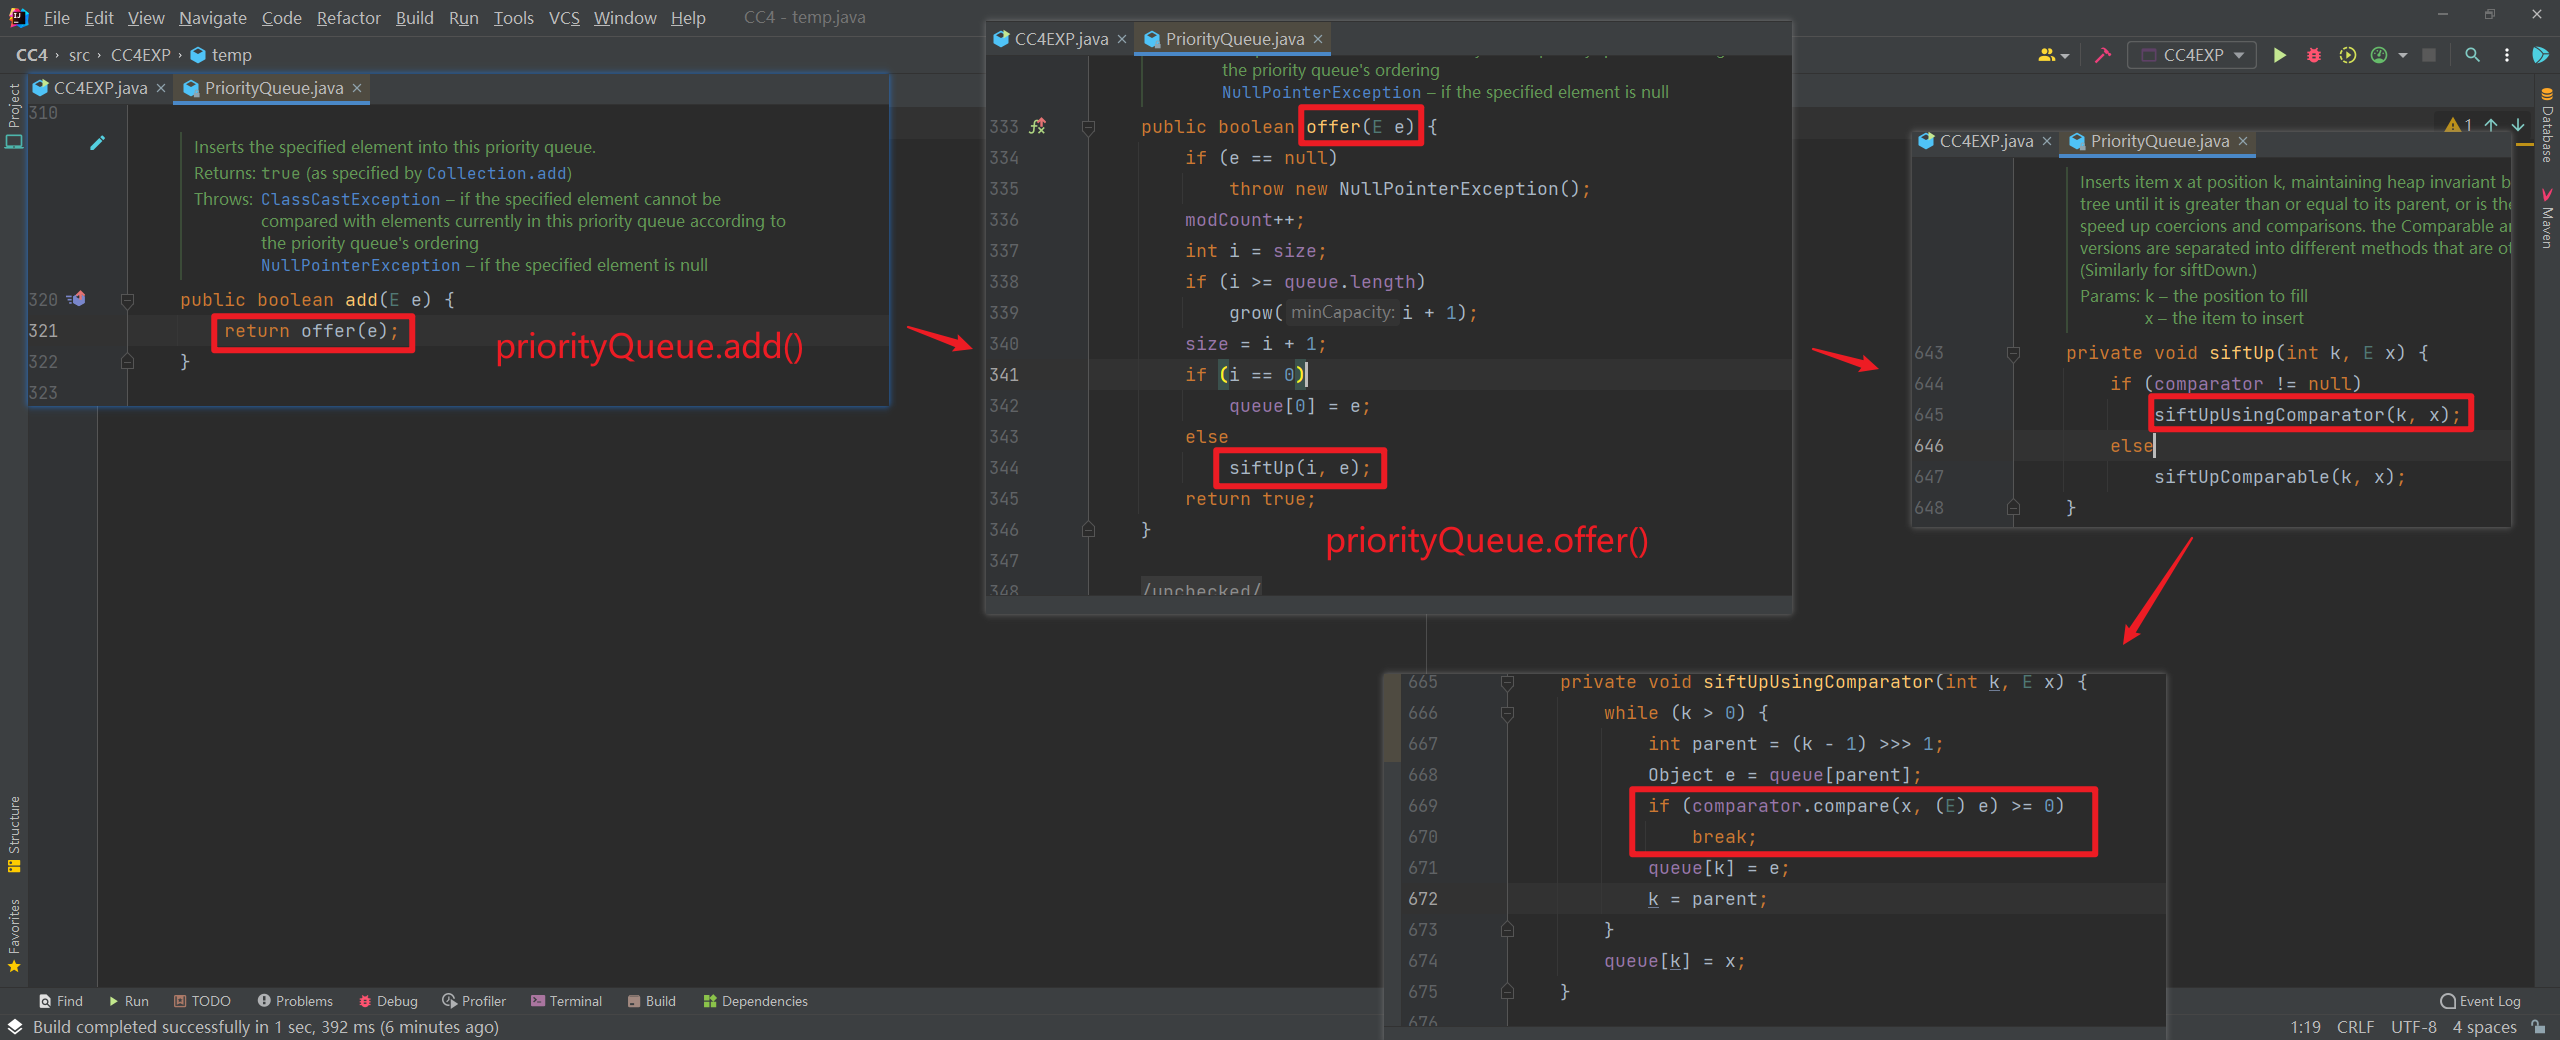Open the TODO tool window
Image resolution: width=2560 pixels, height=1040 pixels.
coord(203,1000)
